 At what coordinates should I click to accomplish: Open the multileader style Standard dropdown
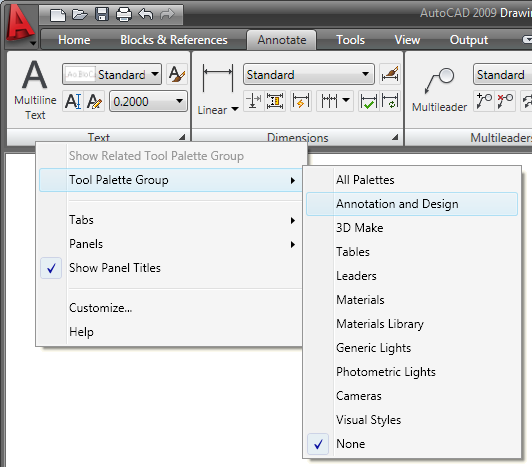click(503, 74)
